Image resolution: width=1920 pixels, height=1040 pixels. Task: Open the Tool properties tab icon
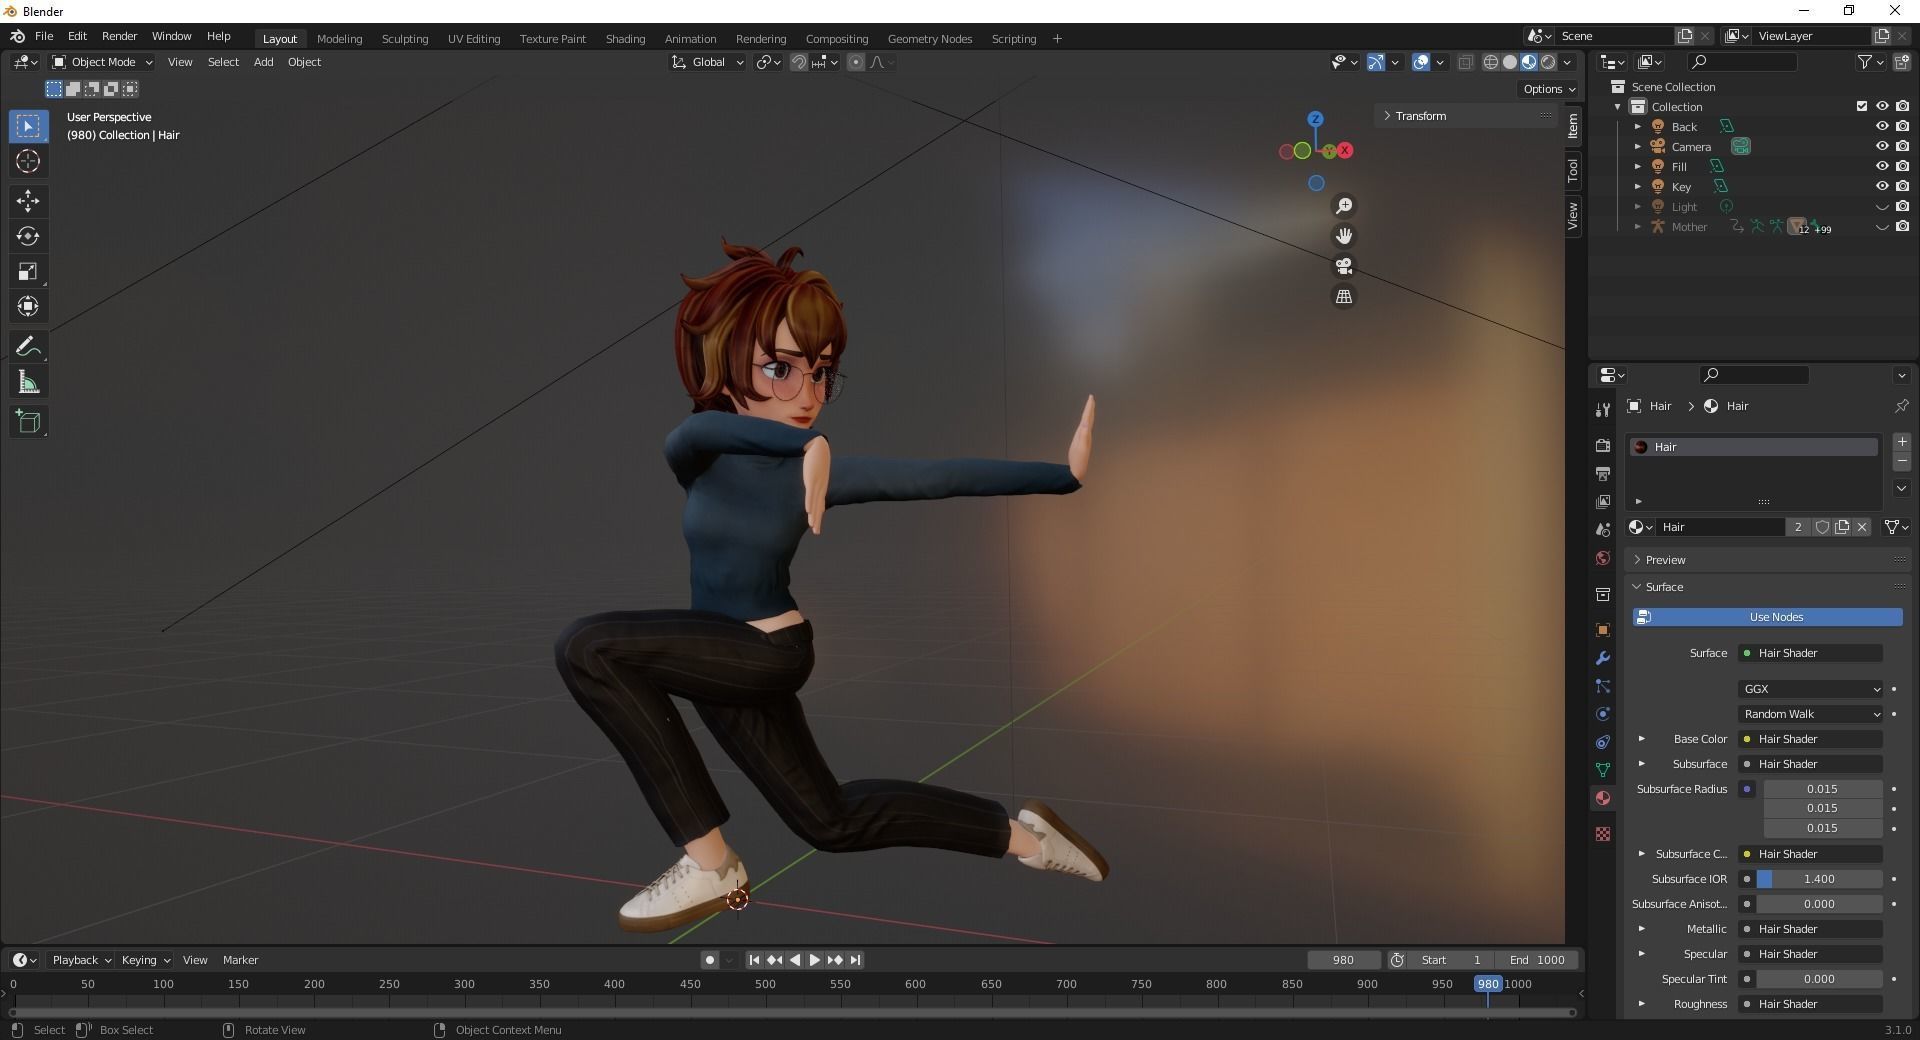click(x=1603, y=409)
